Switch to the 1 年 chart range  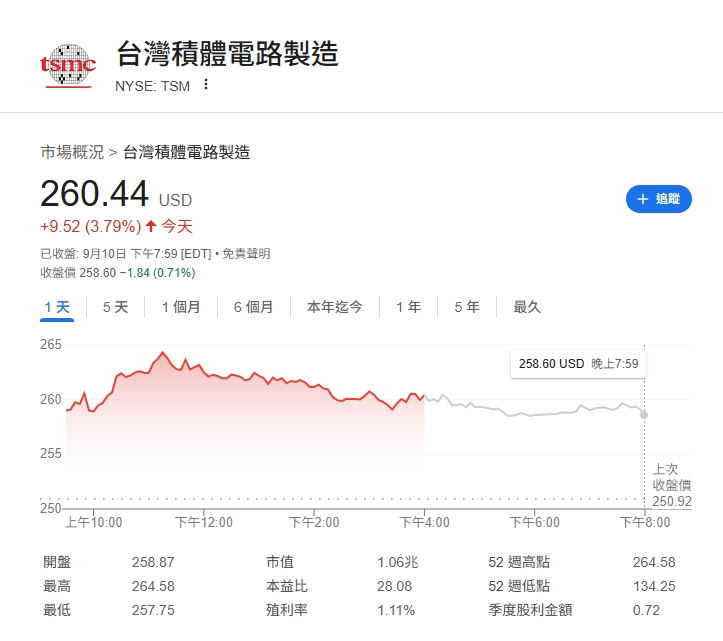click(408, 307)
